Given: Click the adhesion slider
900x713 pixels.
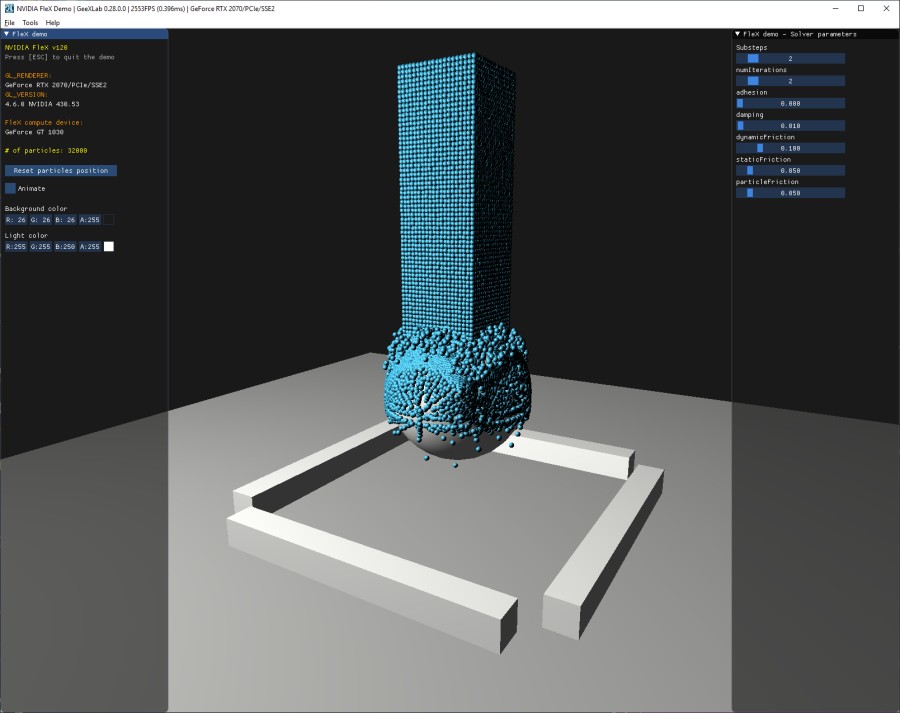Looking at the screenshot, I should pos(790,103).
